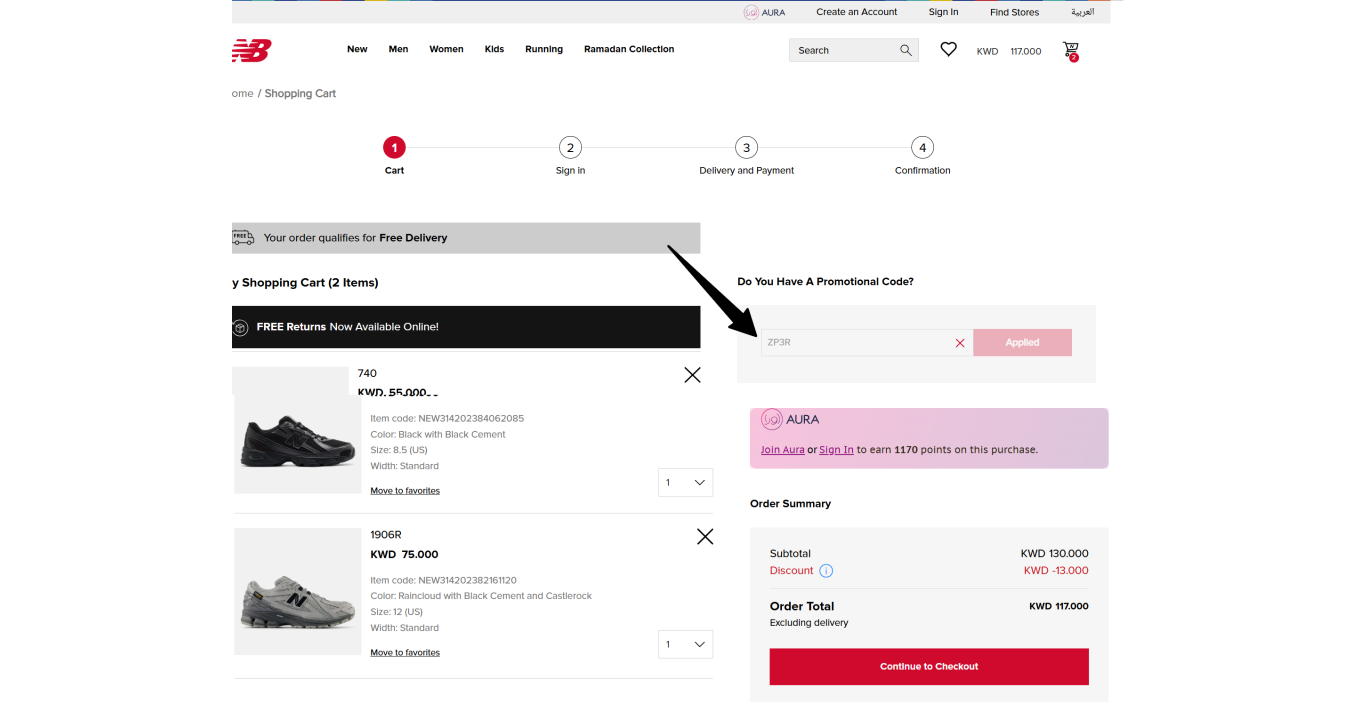This screenshot has width=1368, height=720.
Task: Click Sign In link in Aura banner
Action: 836,450
